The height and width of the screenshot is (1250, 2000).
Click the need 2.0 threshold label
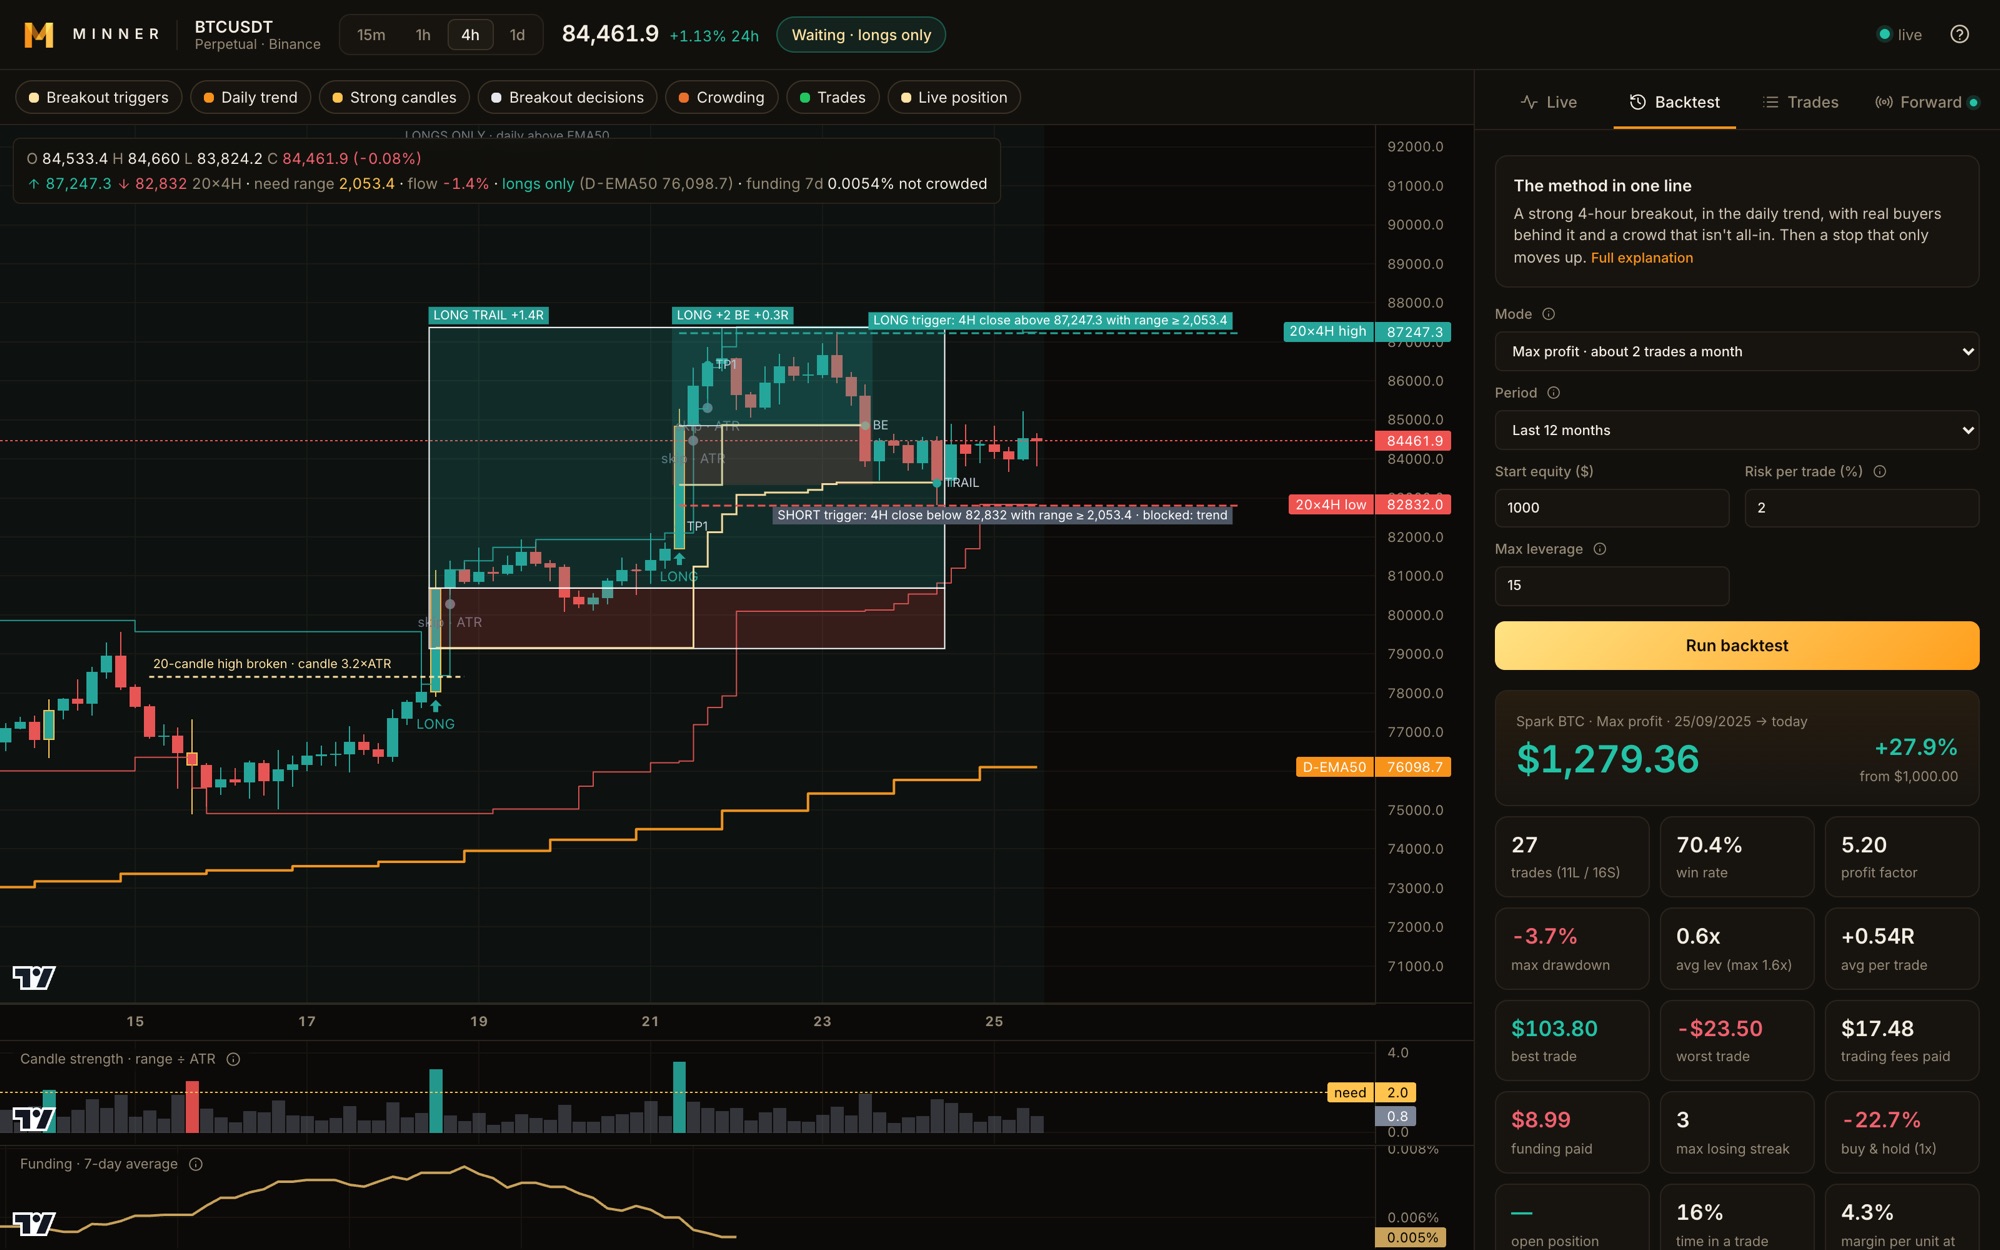coord(1371,1093)
